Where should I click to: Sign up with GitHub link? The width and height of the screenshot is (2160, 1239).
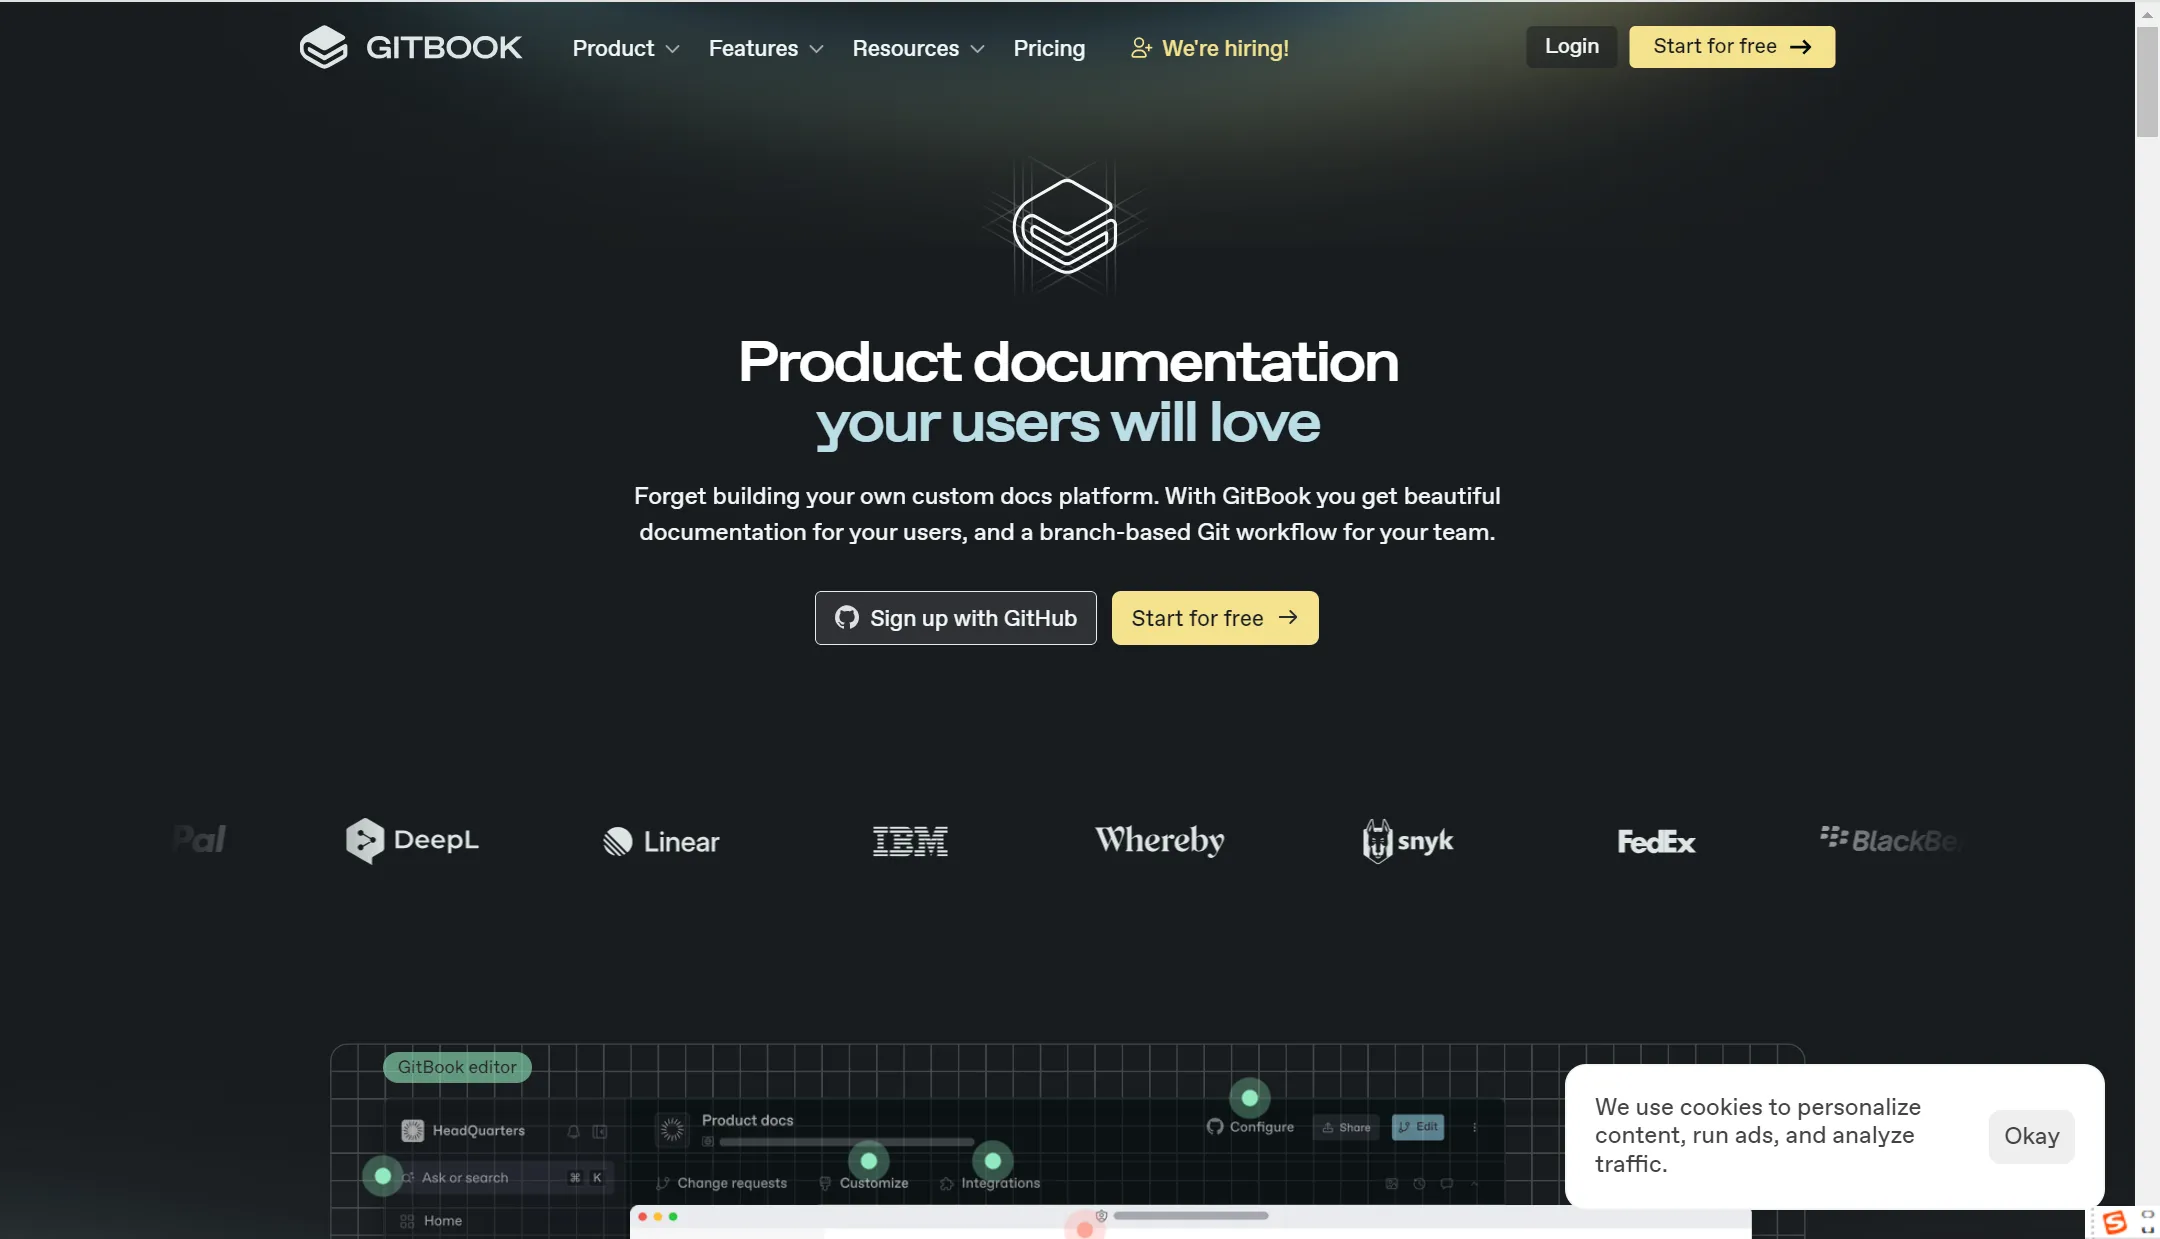pyautogui.click(x=955, y=617)
